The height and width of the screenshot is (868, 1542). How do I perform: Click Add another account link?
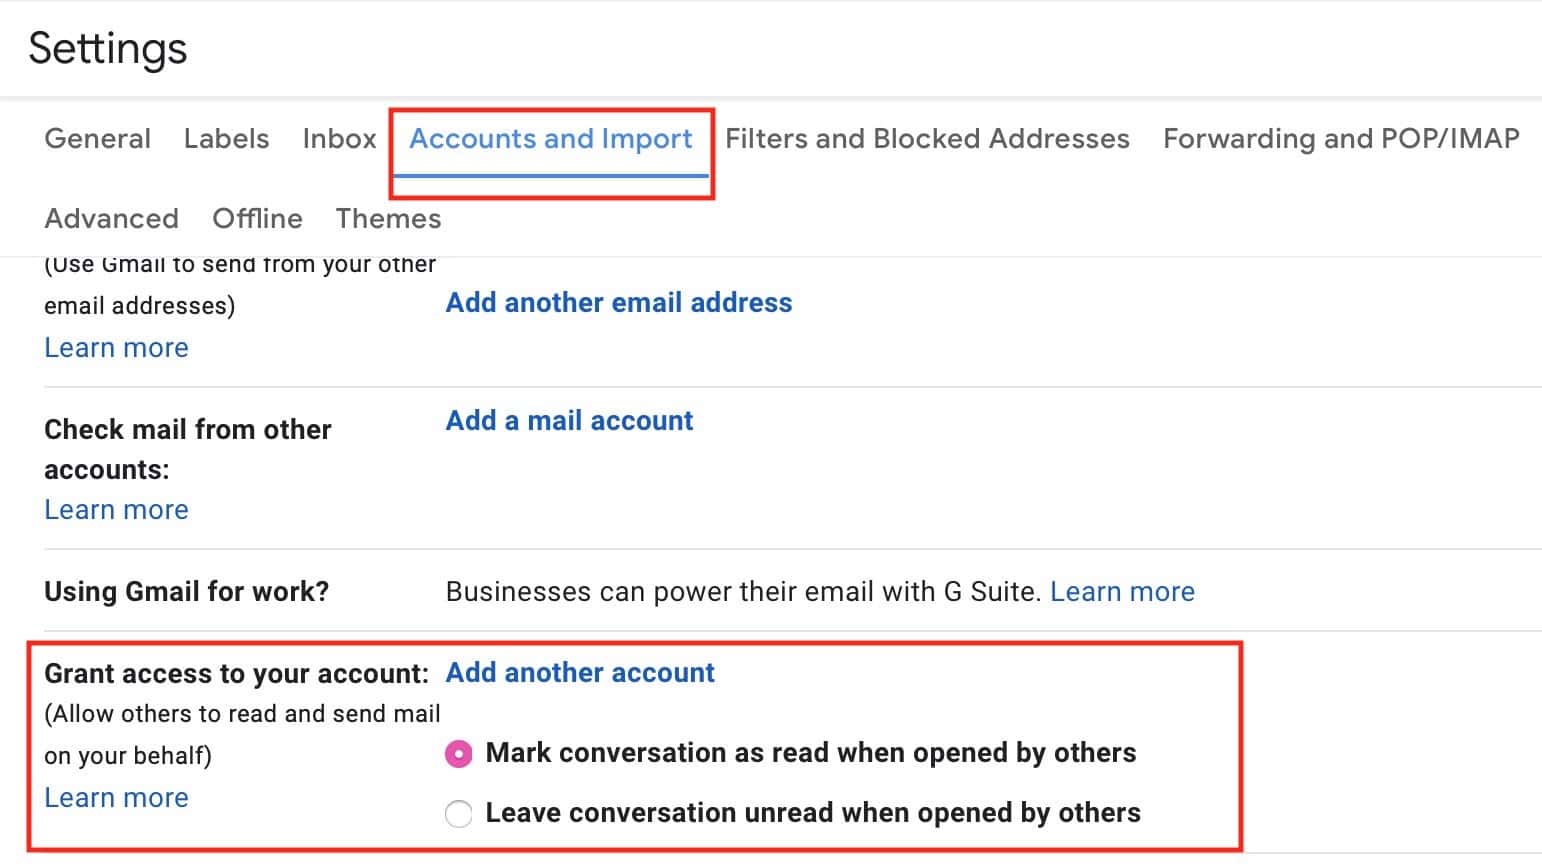(x=580, y=672)
